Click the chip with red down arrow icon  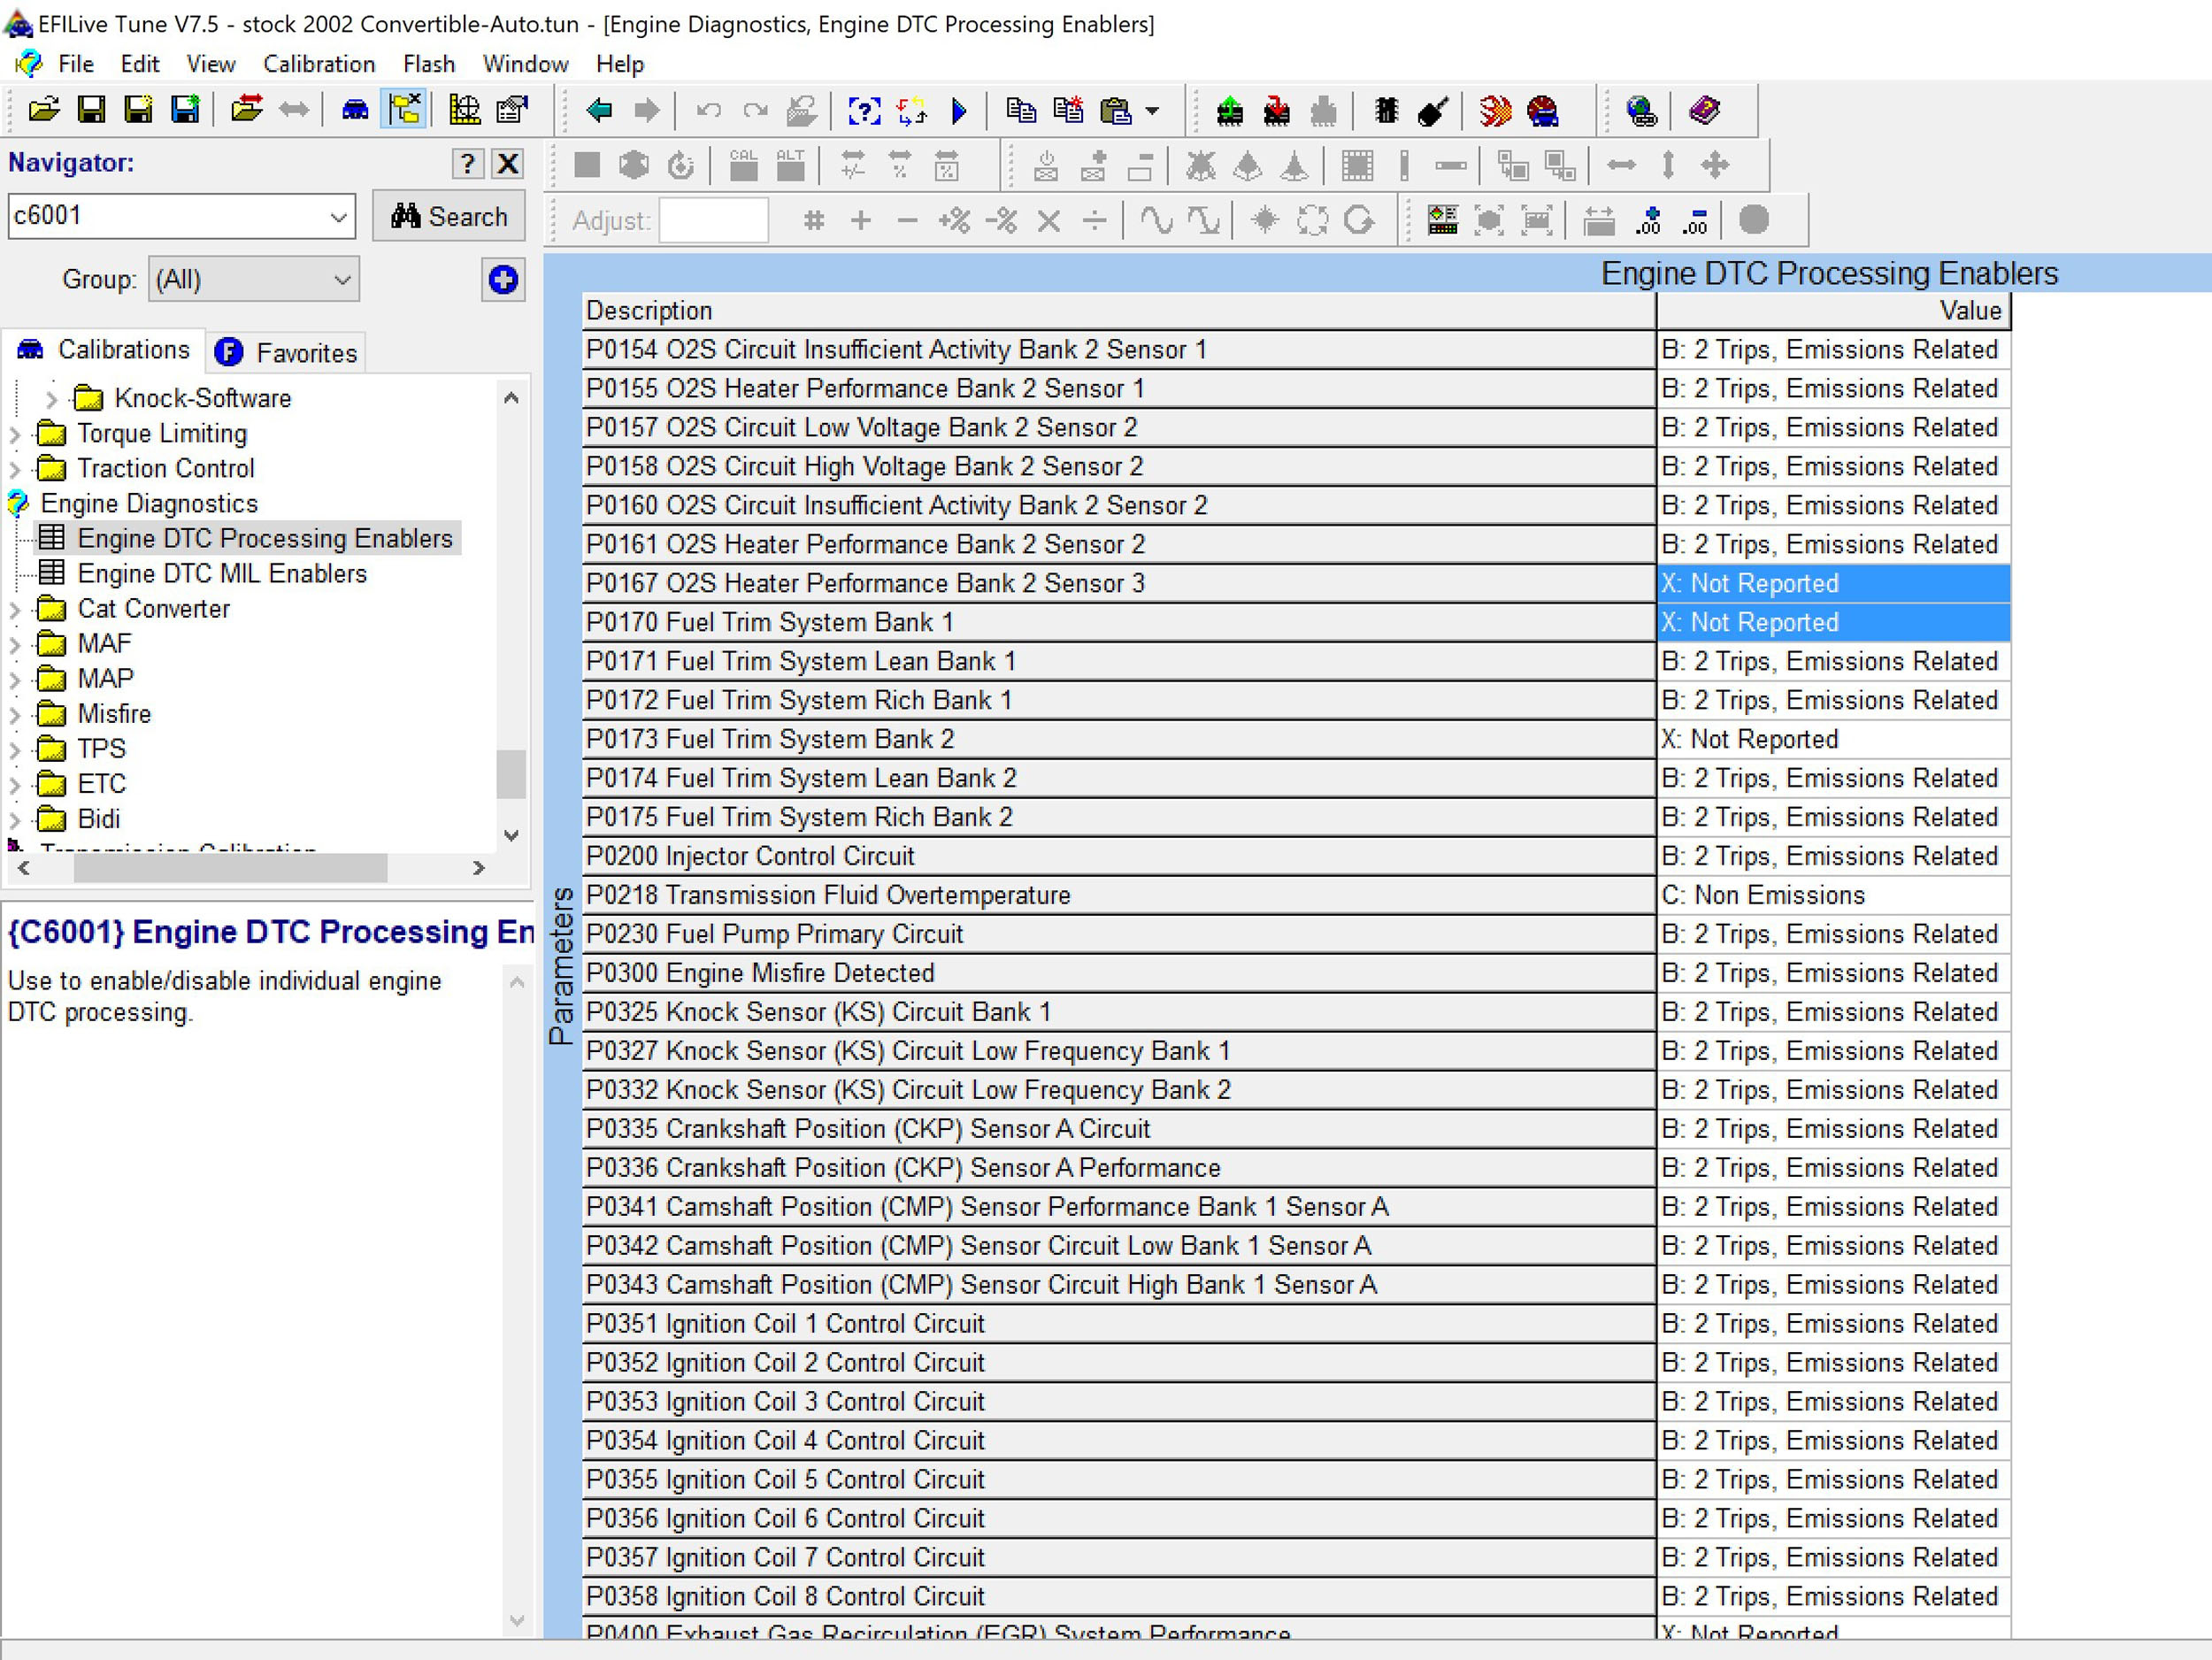tap(1276, 110)
